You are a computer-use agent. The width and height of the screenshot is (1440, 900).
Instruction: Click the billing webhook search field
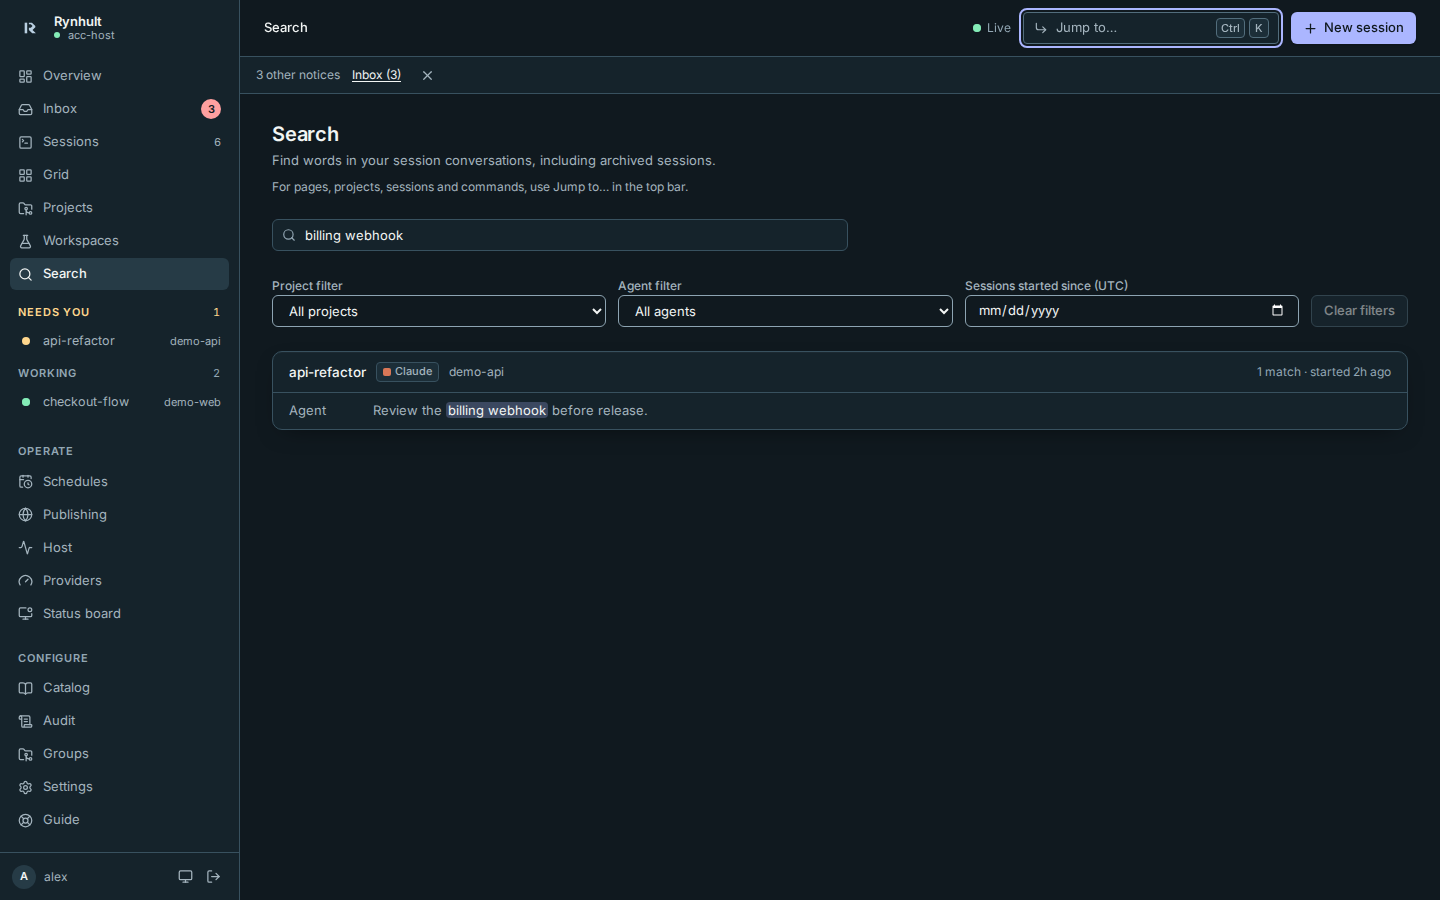pos(560,235)
